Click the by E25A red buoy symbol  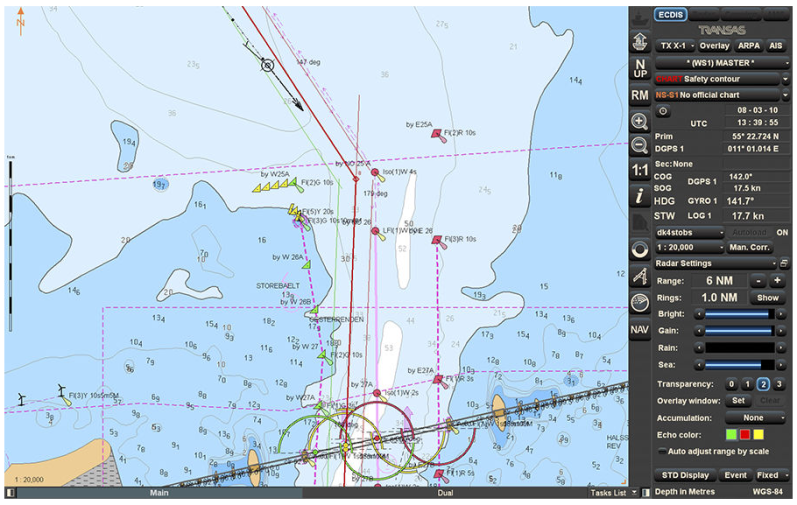click(x=437, y=134)
